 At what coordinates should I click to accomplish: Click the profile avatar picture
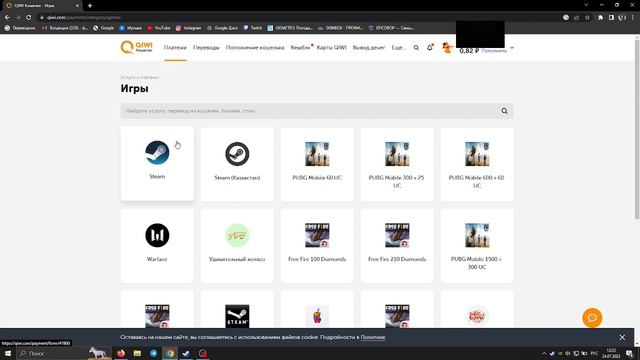(x=448, y=48)
